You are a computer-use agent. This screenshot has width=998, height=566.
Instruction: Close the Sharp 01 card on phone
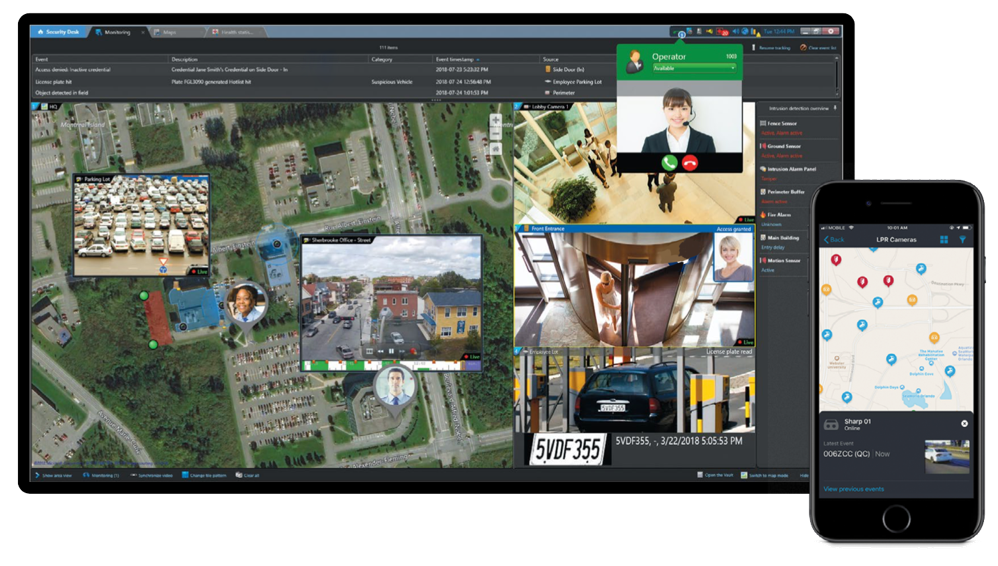(x=964, y=423)
